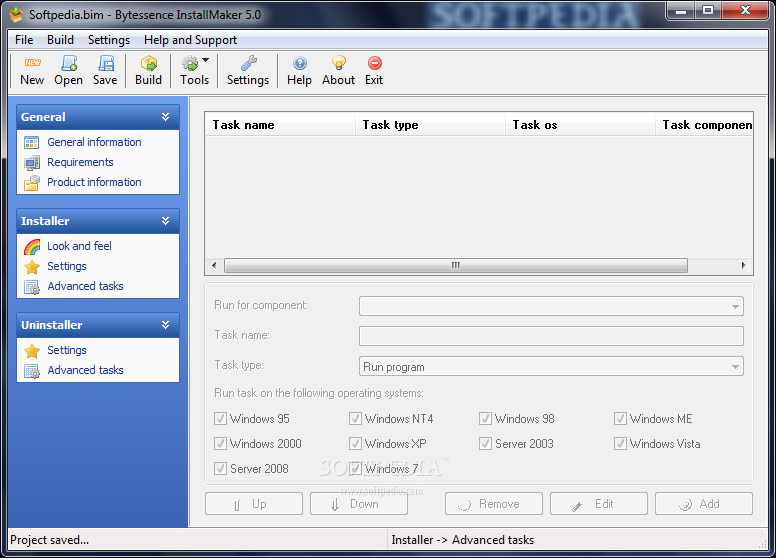Open the Task type dropdown

[551, 367]
